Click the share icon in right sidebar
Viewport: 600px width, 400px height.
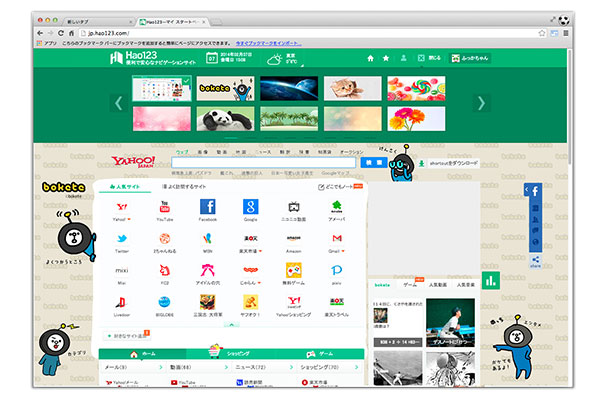535,260
